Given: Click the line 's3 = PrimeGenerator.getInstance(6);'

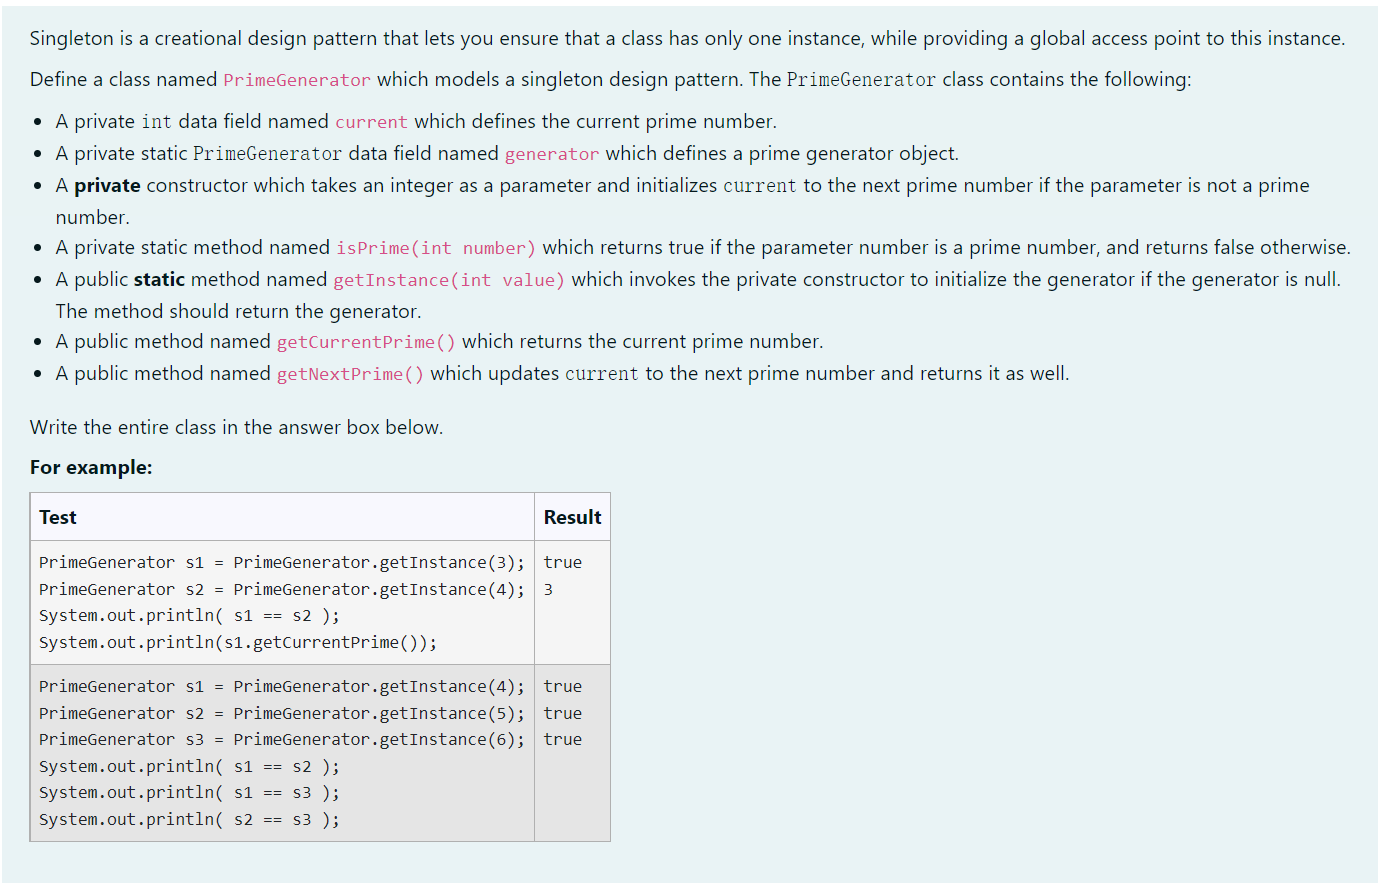Looking at the screenshot, I should [x=282, y=739].
